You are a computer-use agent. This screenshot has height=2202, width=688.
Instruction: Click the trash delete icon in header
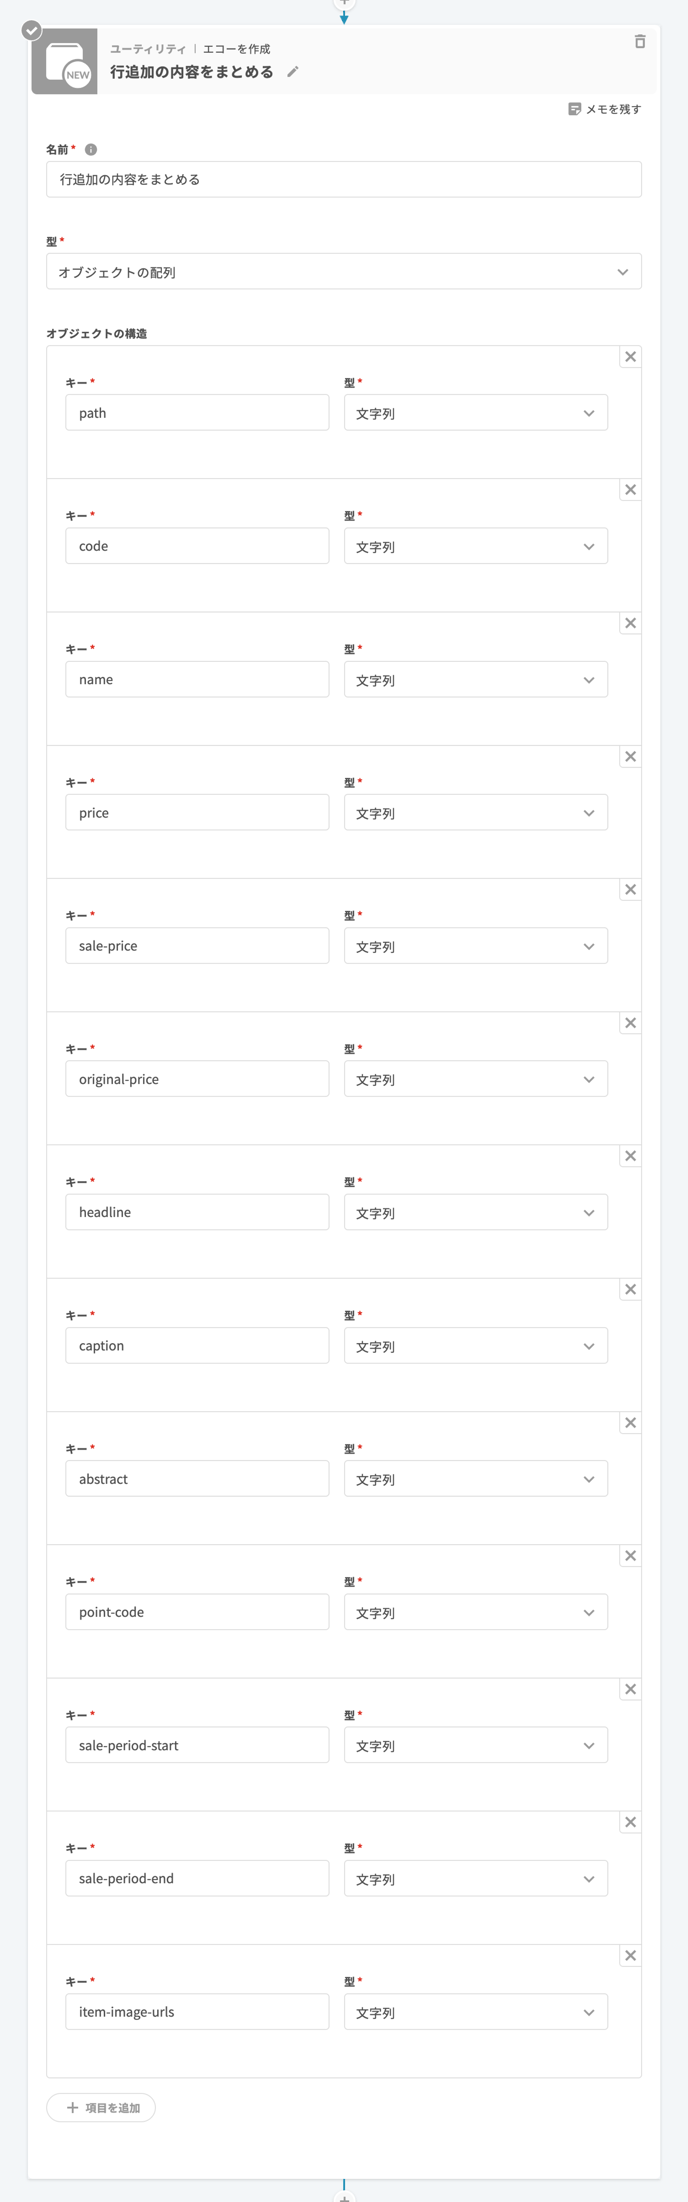tap(640, 41)
